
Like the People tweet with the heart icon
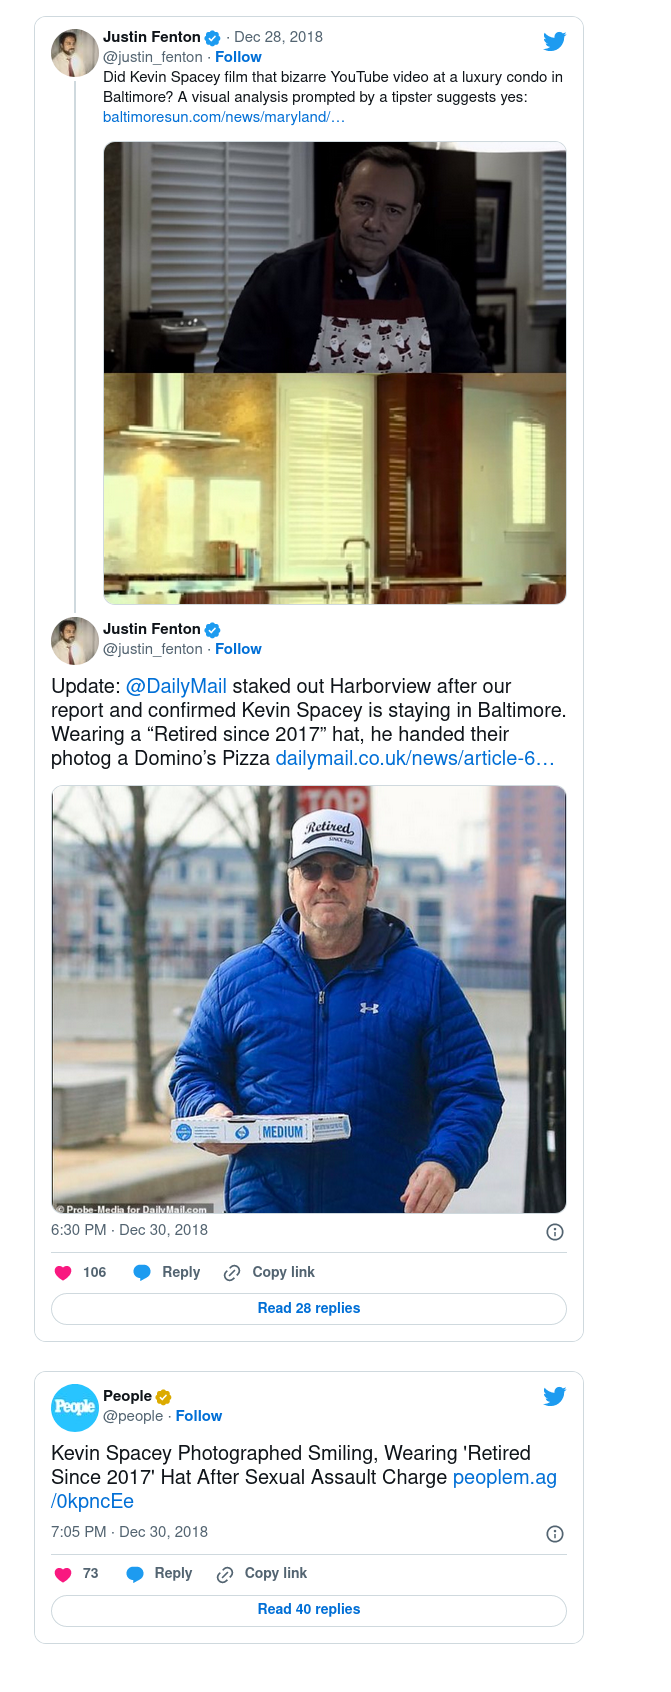click(x=63, y=1574)
